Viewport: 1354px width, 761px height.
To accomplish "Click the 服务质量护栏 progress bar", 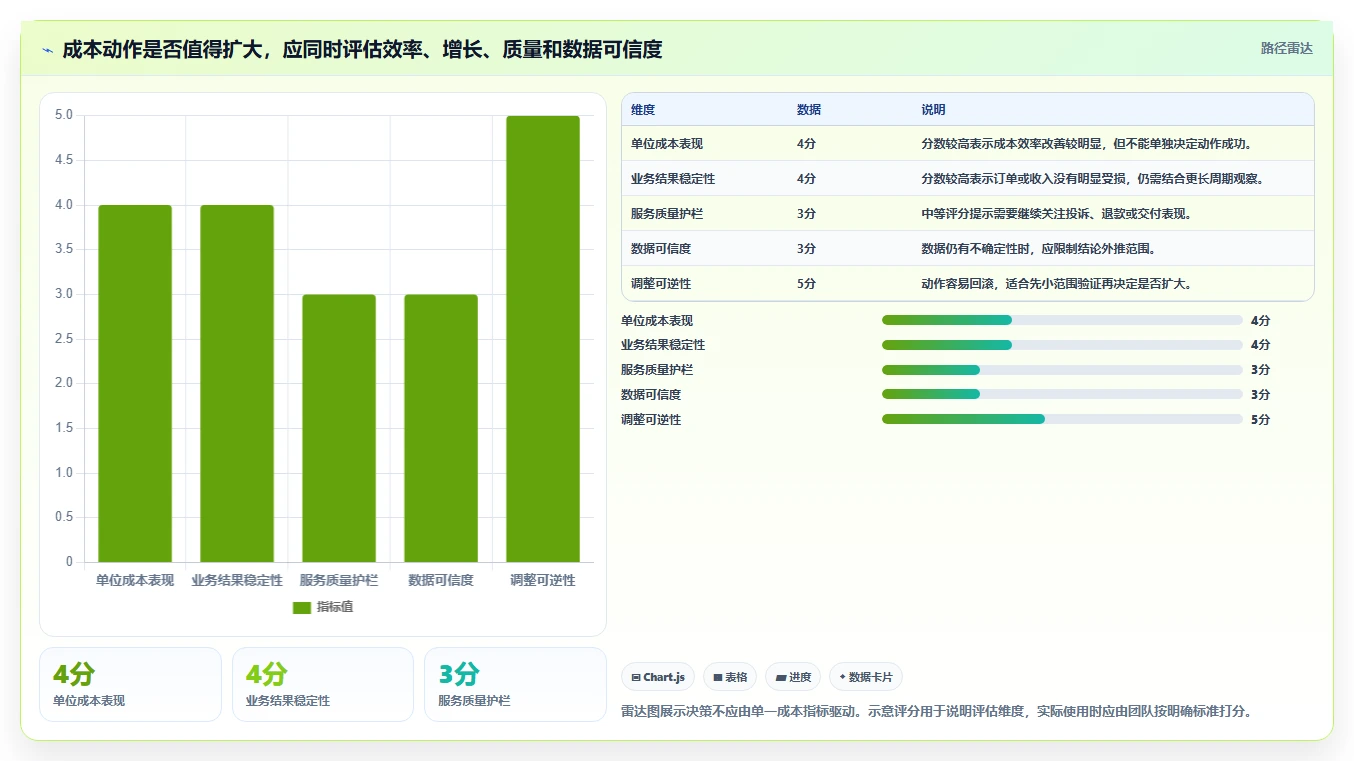I will 1062,370.
